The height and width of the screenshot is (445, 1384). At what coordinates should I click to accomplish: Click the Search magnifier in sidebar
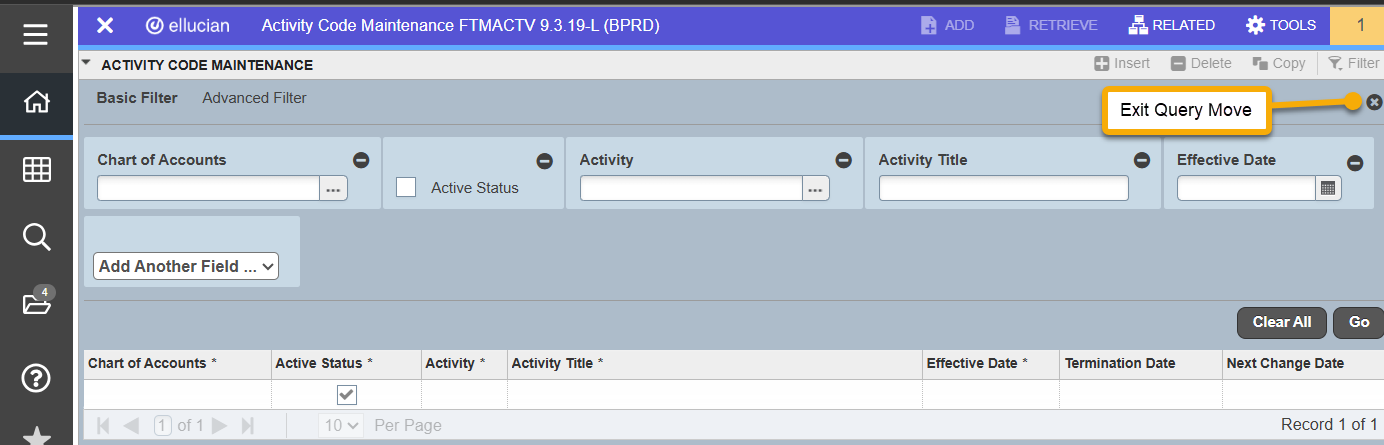36,237
